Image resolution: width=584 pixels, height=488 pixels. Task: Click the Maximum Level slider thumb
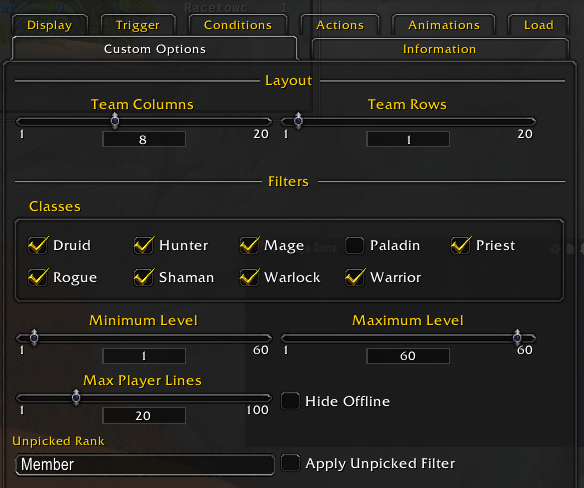coord(517,338)
